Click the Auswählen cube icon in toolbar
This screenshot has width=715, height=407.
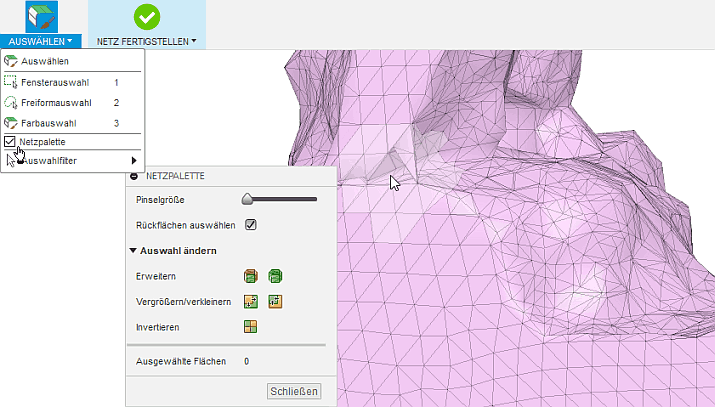(41, 17)
